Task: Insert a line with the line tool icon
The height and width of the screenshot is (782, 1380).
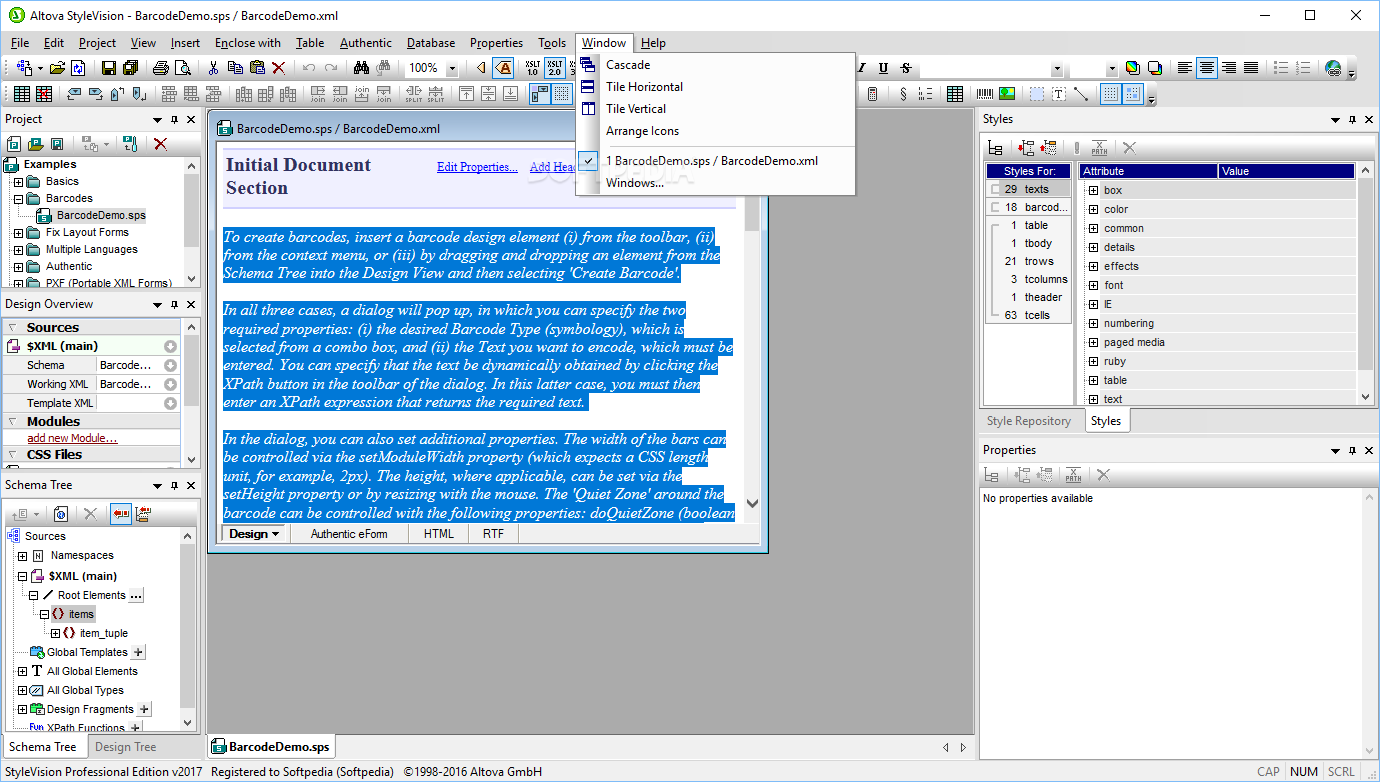Action: coord(1081,94)
